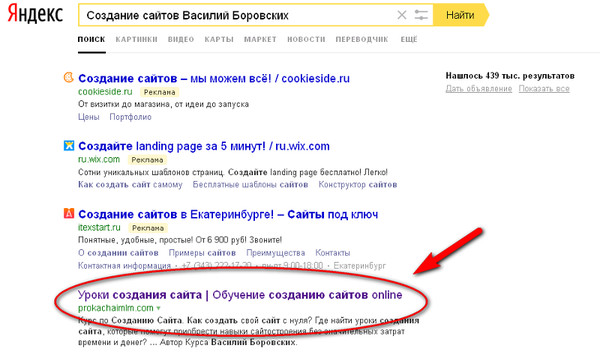Open the Новости tab
Screen dimensions: 600x360
[x=306, y=39]
